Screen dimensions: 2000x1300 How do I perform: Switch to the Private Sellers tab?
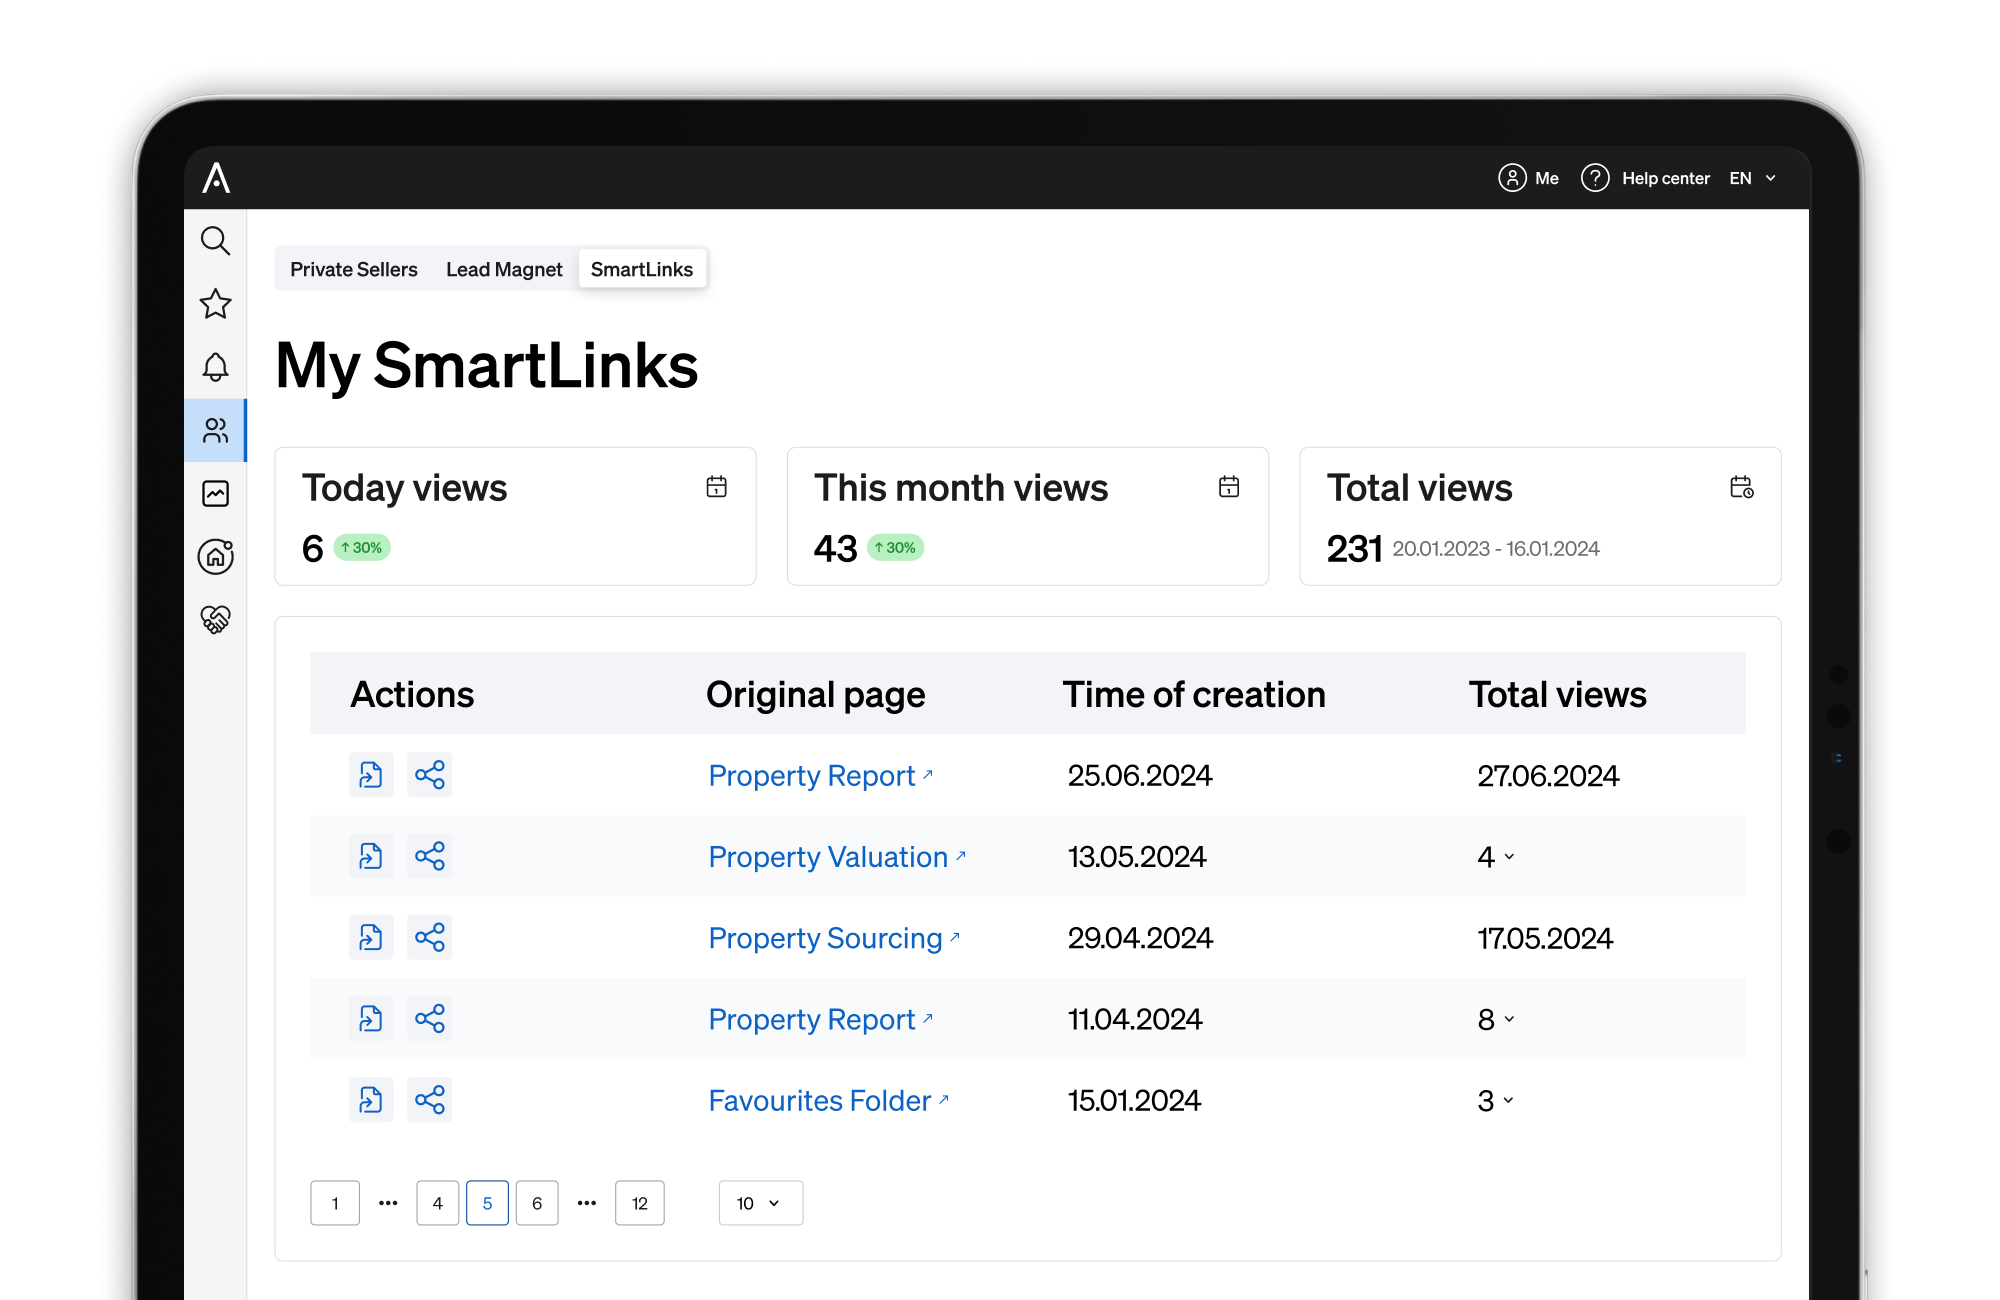coord(354,269)
